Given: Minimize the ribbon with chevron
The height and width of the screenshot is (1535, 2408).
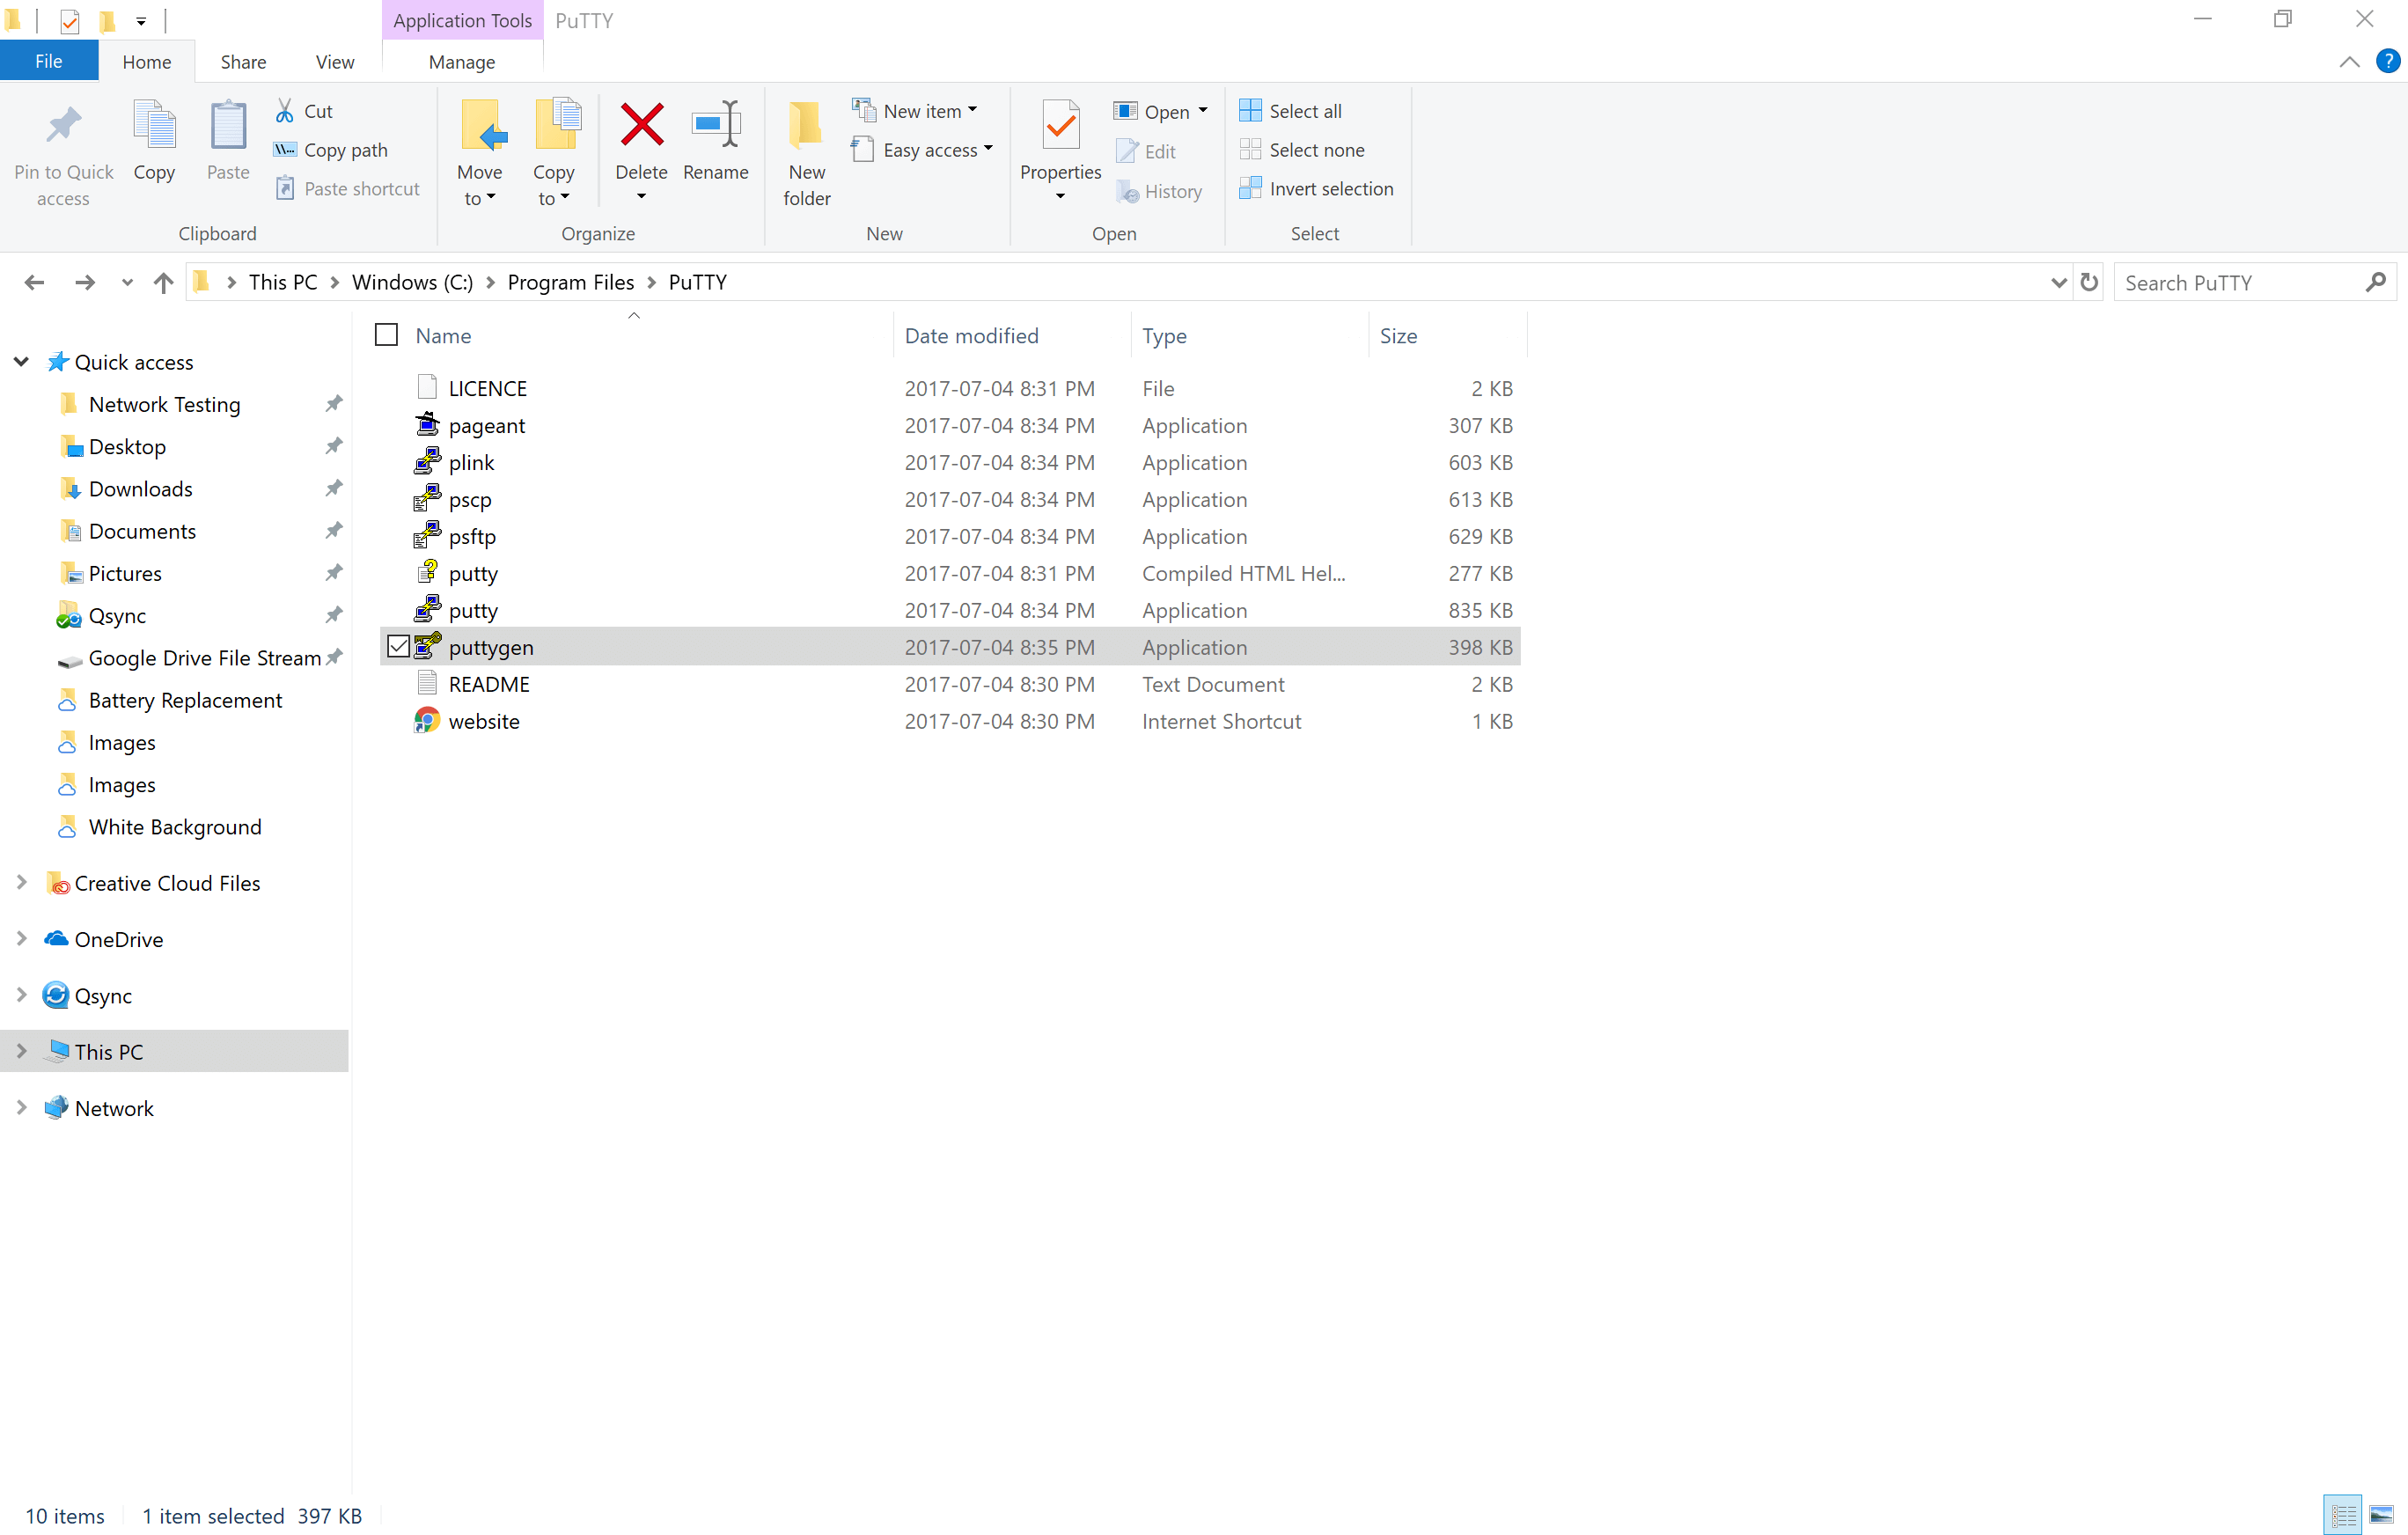Looking at the screenshot, I should coord(2349,62).
